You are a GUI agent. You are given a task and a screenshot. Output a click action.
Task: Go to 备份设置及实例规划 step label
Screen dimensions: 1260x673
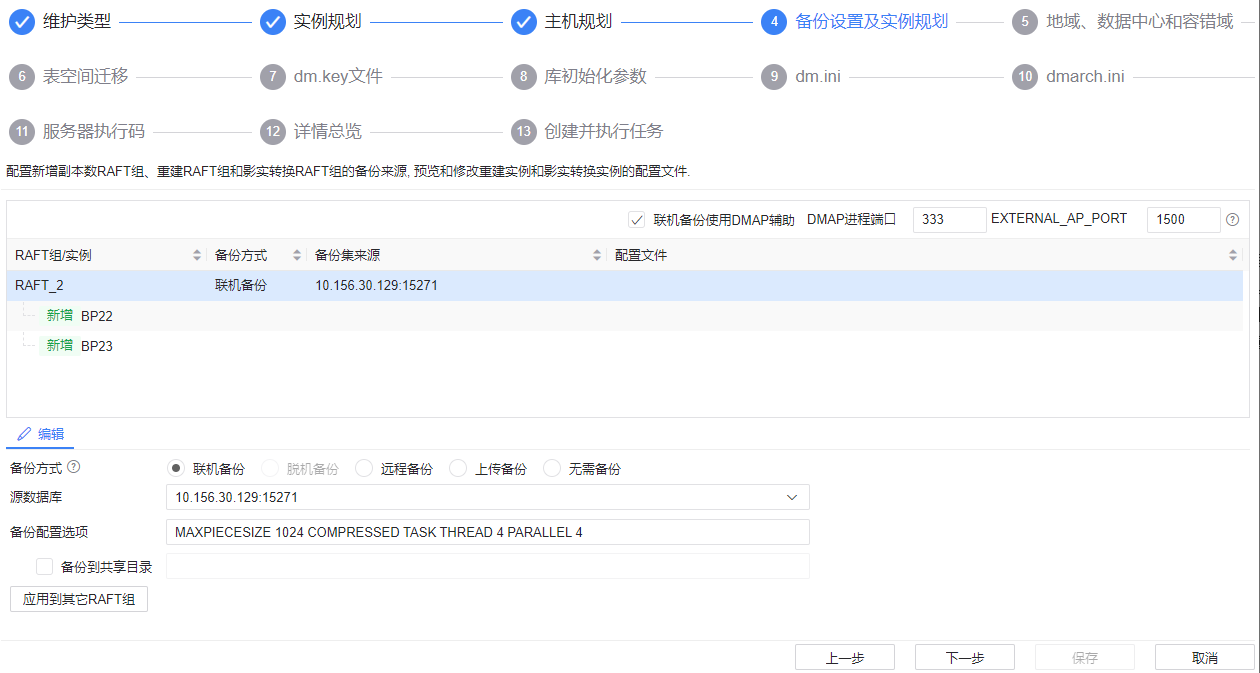[871, 22]
